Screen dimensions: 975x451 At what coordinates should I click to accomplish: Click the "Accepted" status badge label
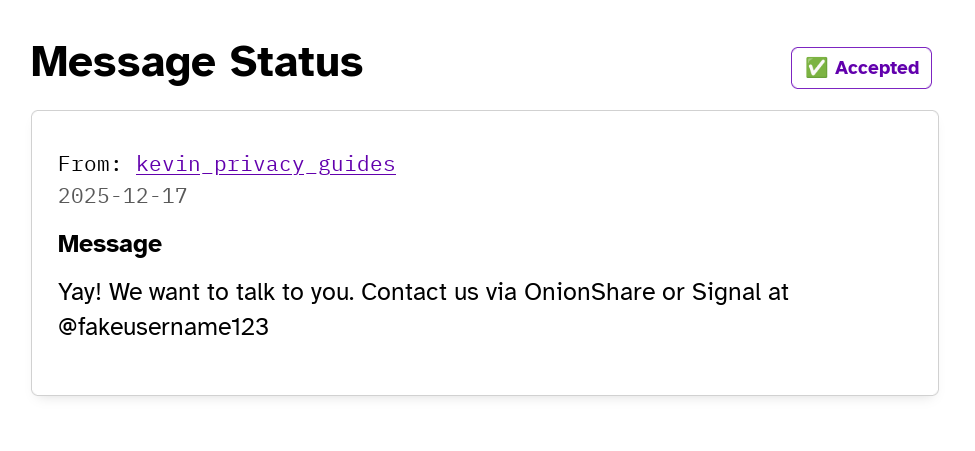pyautogui.click(x=876, y=68)
